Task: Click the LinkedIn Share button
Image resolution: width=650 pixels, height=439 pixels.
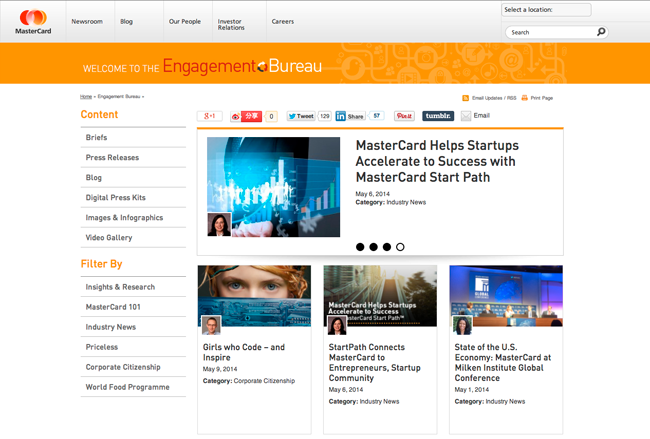Action: tap(350, 116)
